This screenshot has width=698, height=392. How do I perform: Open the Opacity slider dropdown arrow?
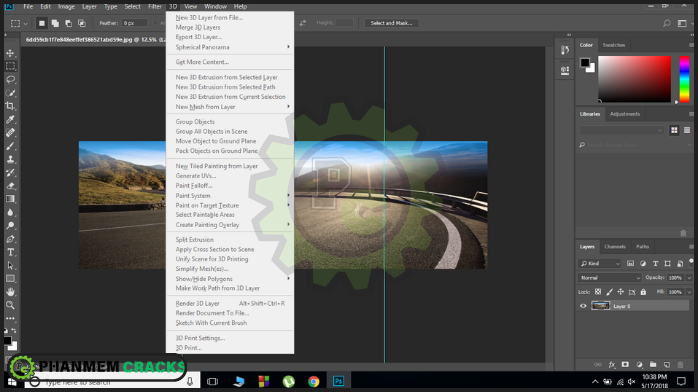tap(689, 278)
